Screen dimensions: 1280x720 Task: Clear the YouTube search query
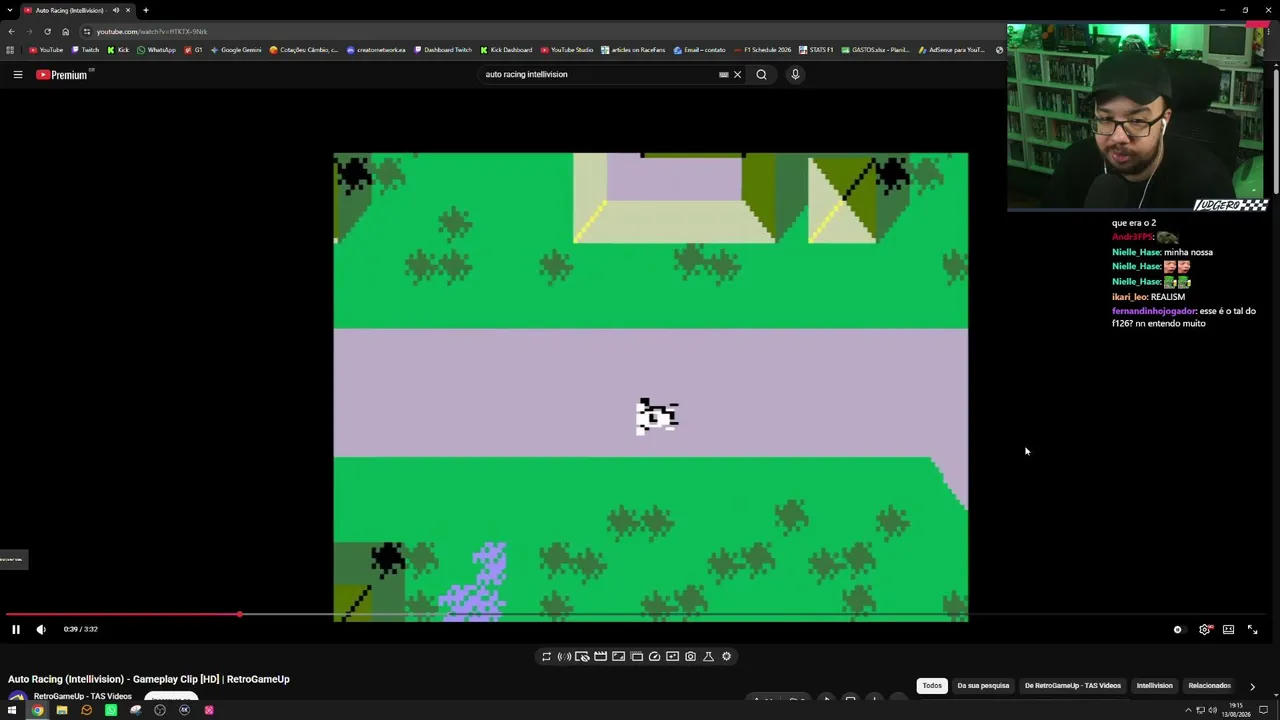pyautogui.click(x=738, y=74)
